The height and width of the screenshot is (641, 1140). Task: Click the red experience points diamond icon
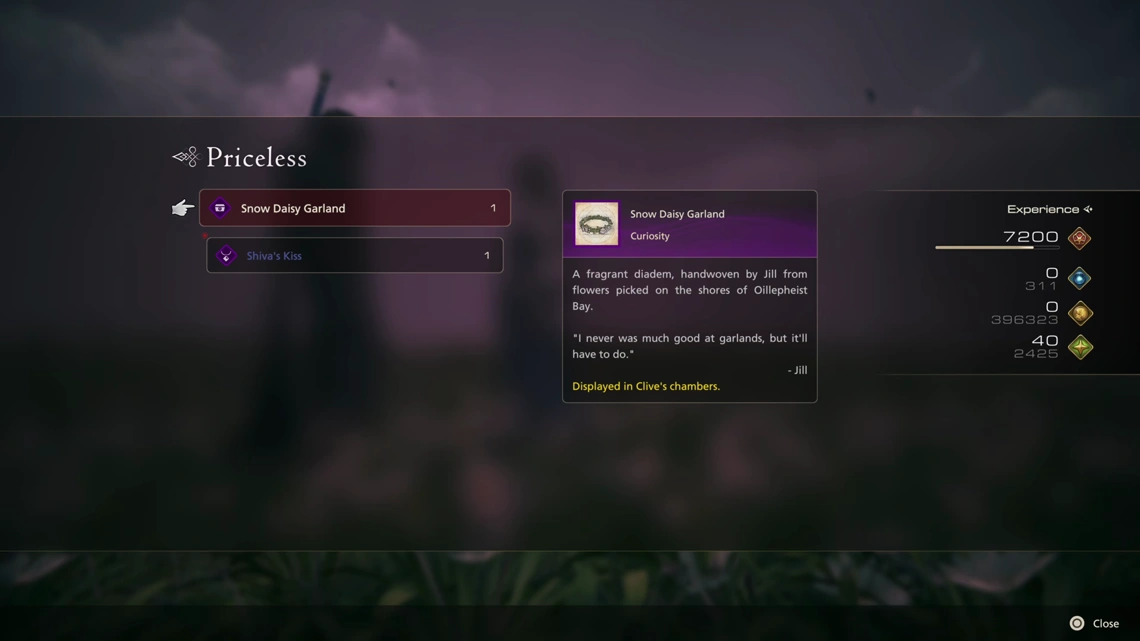pyautogui.click(x=1079, y=238)
